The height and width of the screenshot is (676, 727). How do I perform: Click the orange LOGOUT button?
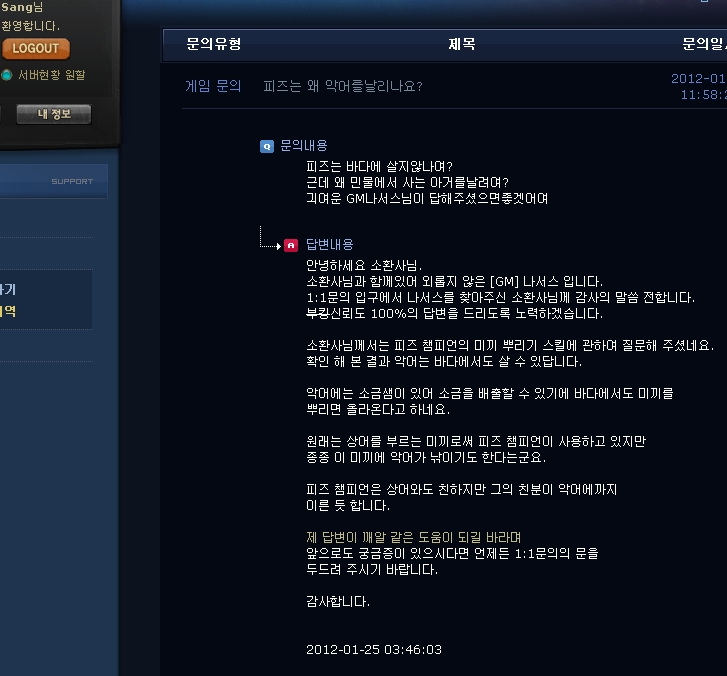tap(36, 49)
